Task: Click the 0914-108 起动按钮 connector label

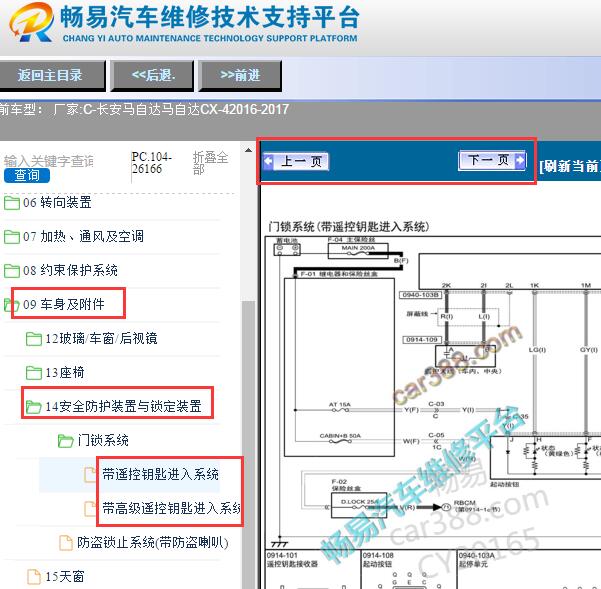Action: (x=378, y=559)
